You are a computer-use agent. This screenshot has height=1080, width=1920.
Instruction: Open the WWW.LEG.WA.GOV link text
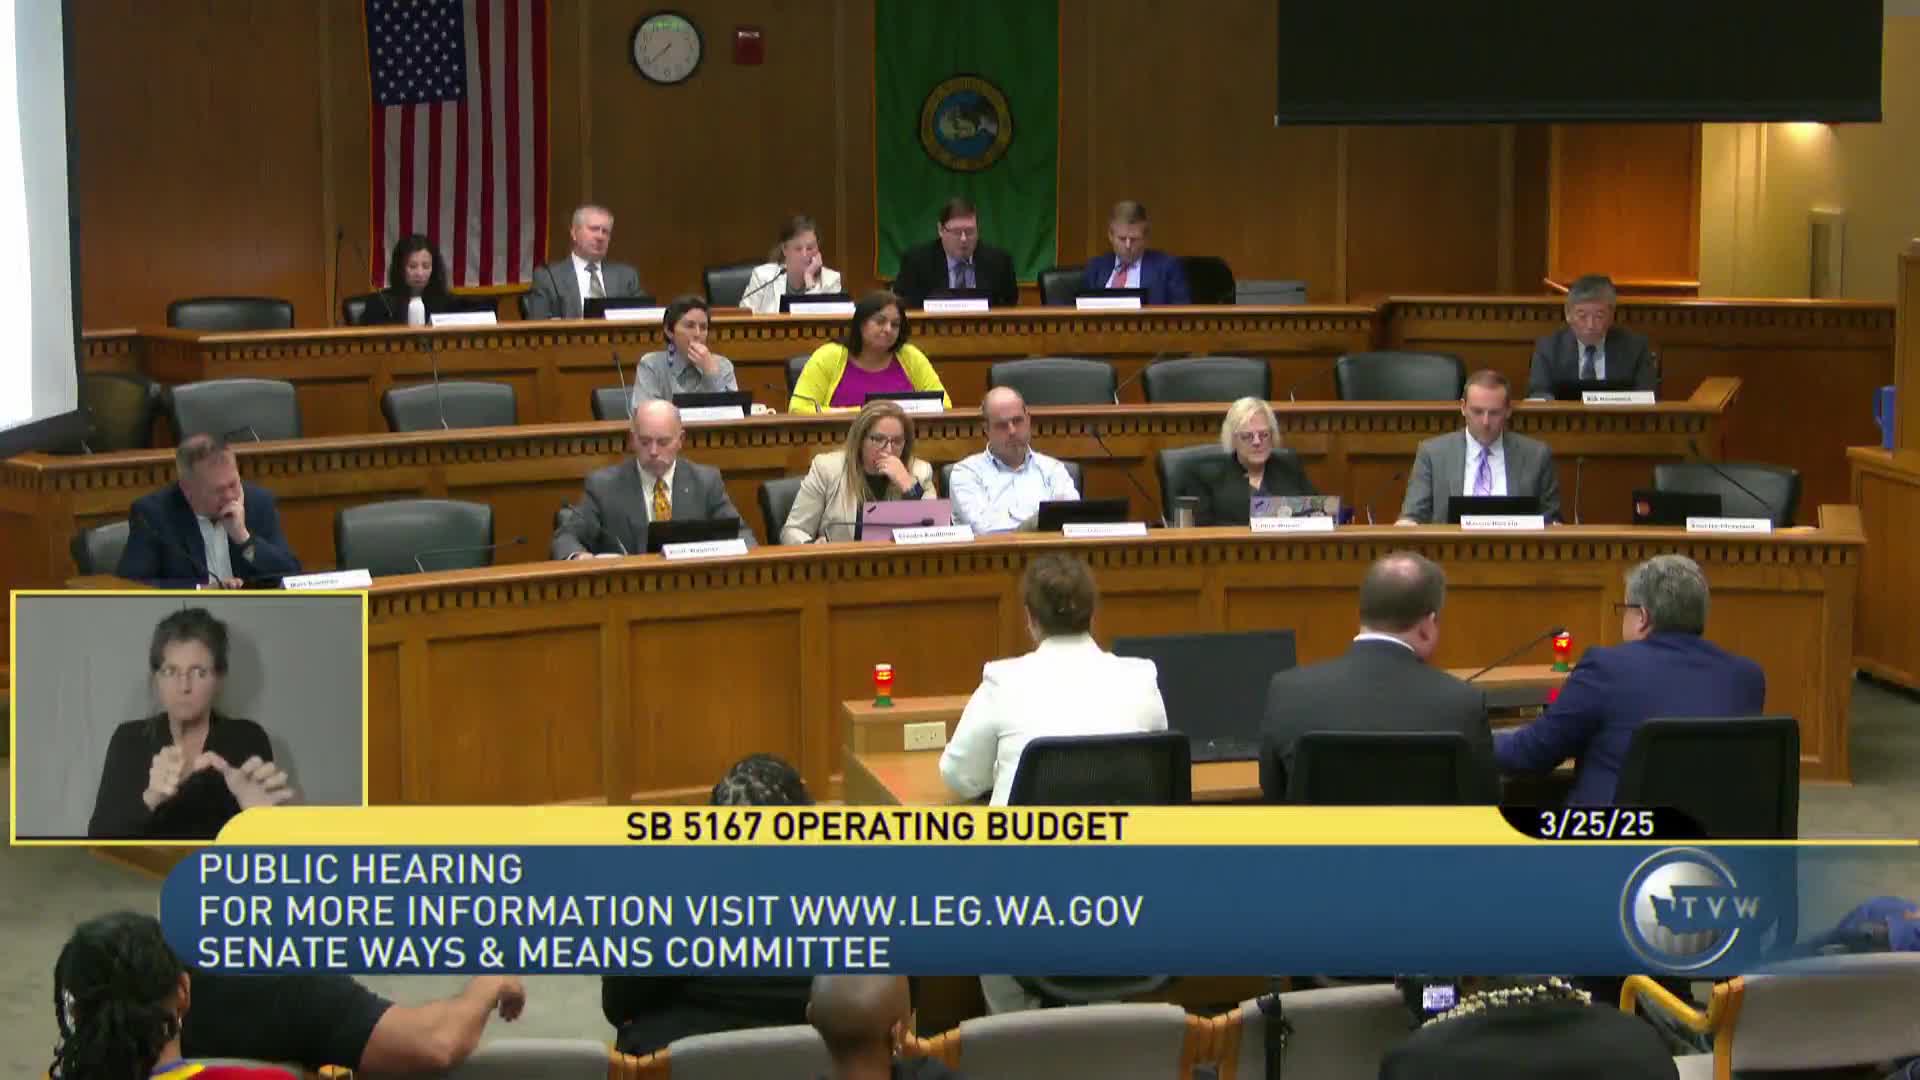(x=966, y=911)
